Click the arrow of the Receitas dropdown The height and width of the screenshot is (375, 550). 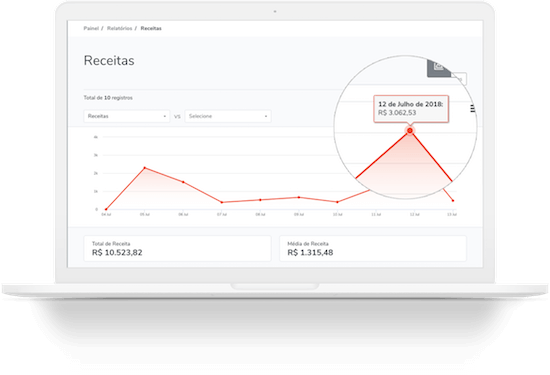point(165,116)
